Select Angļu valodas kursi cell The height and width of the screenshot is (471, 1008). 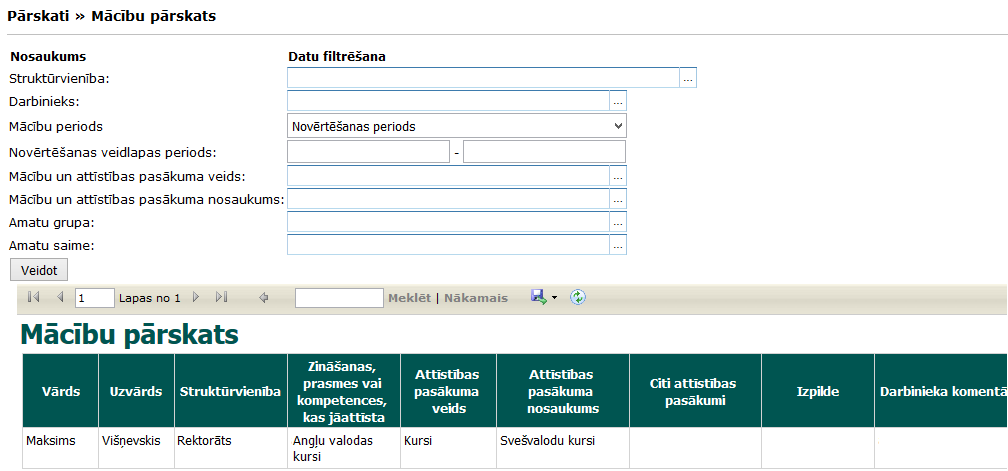pyautogui.click(x=344, y=449)
